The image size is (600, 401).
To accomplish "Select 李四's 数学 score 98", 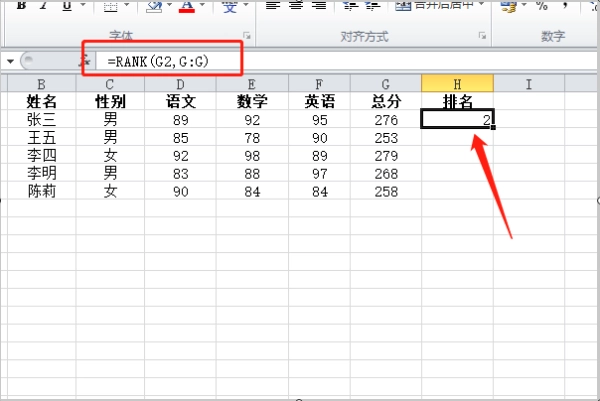I will (252, 155).
